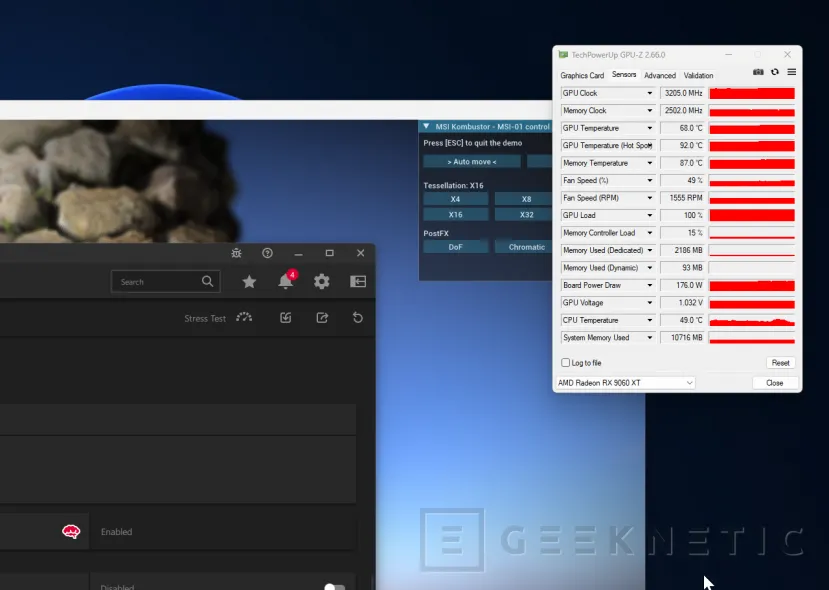Set tessellation to X32
The width and height of the screenshot is (829, 590).
pos(523,215)
